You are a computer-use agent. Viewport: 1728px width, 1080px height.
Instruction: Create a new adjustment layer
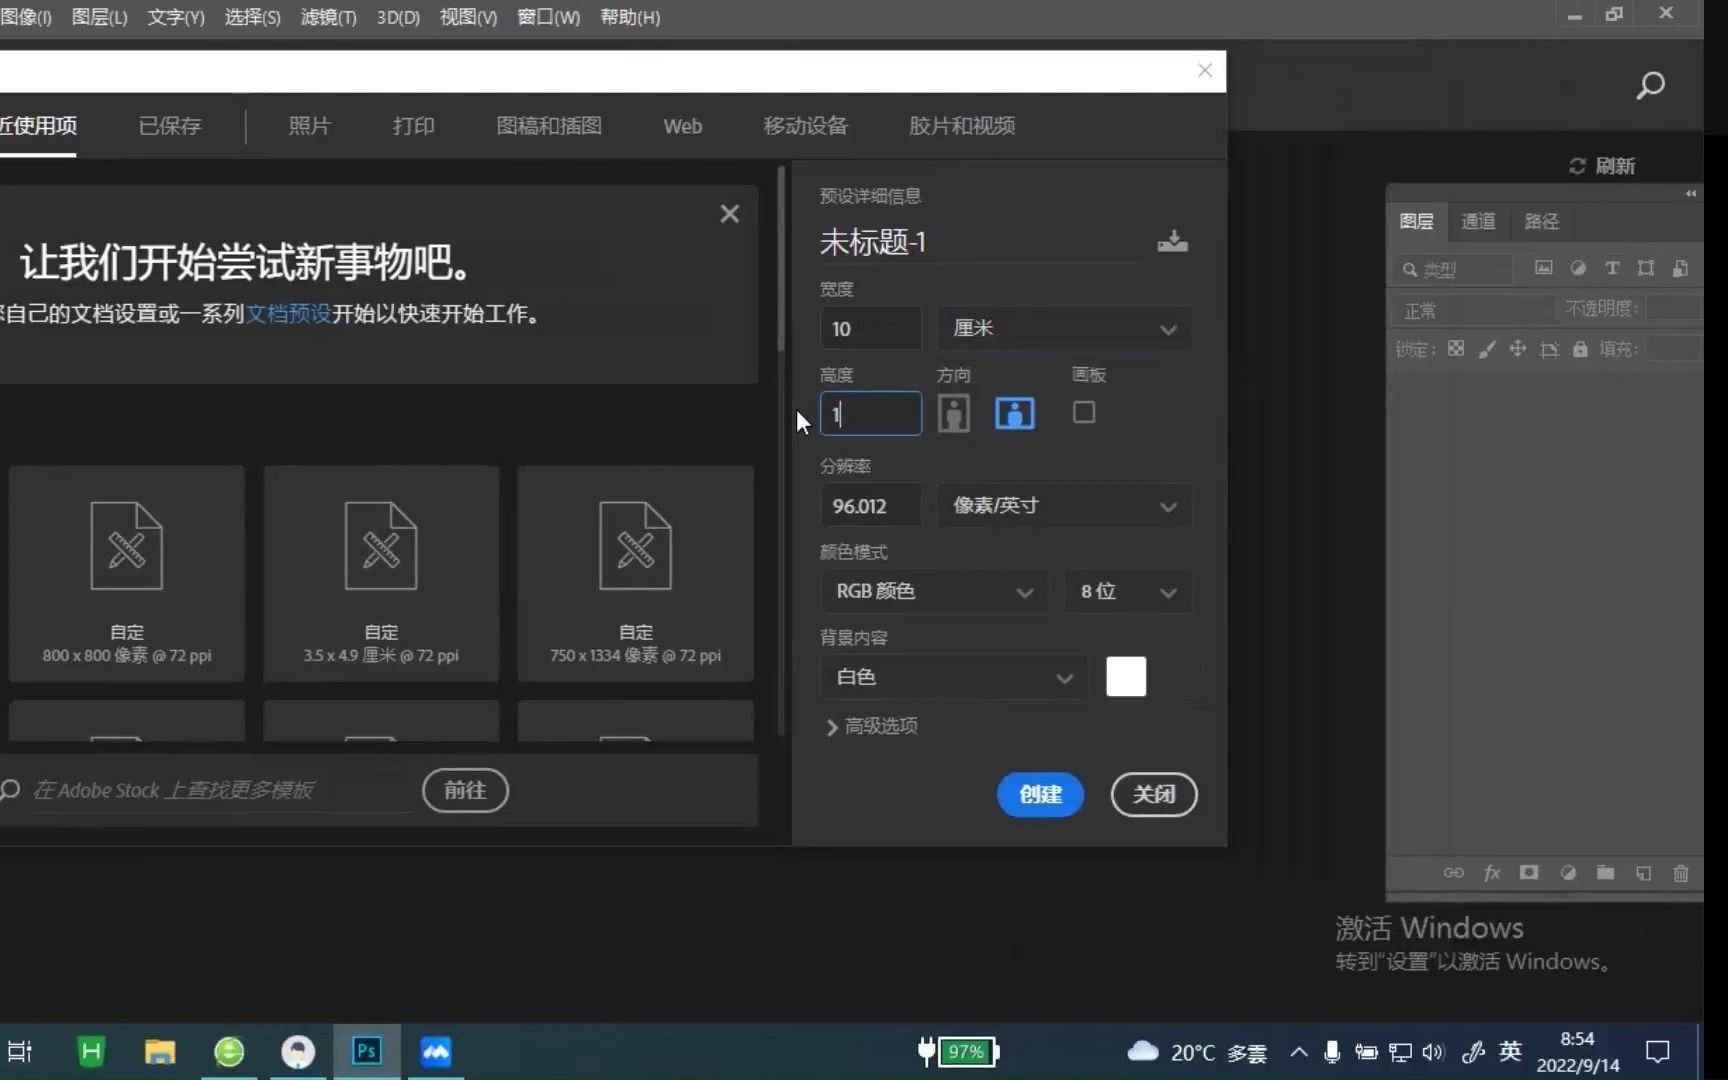(1567, 873)
